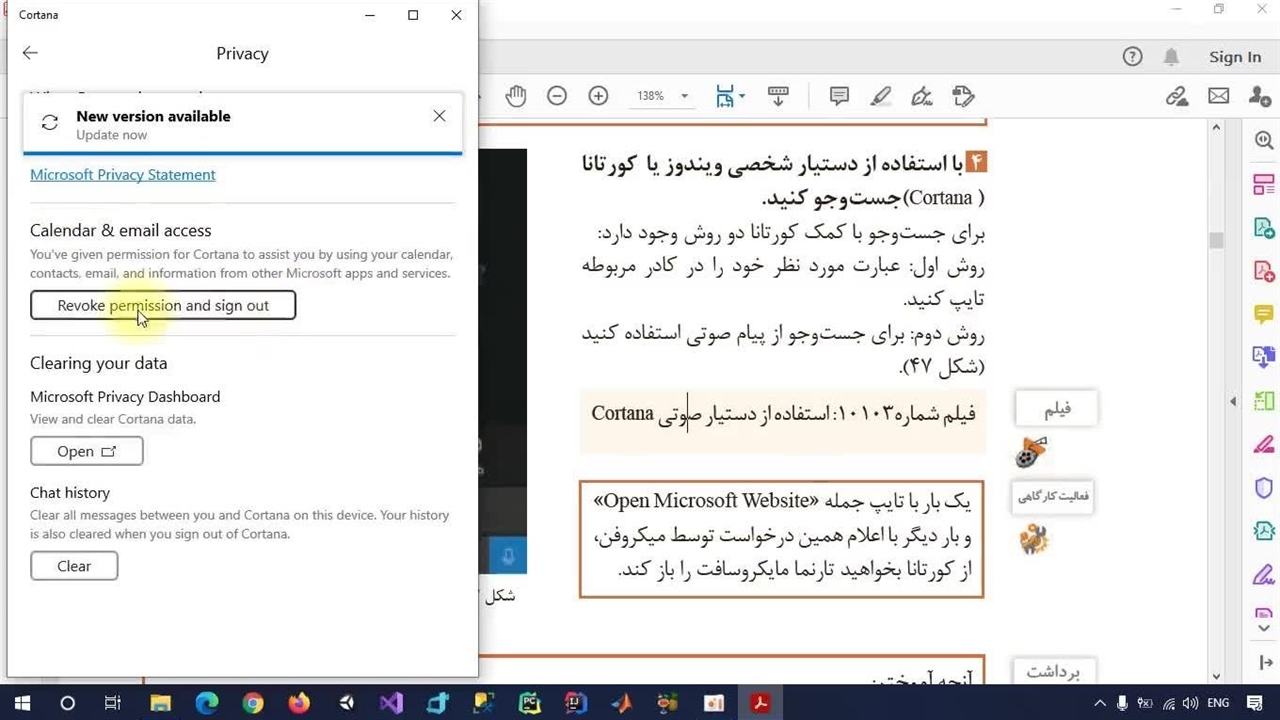The height and width of the screenshot is (720, 1280).
Task: Send file by email envelope icon
Action: [1218, 96]
